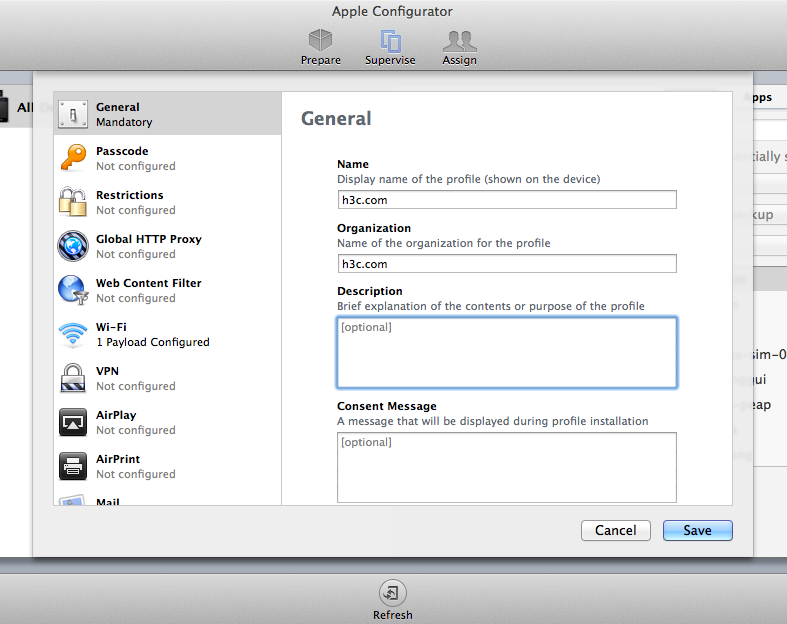Select the 'Global HTTP Proxy' label
Viewport: 787px width, 624px height.
(149, 239)
